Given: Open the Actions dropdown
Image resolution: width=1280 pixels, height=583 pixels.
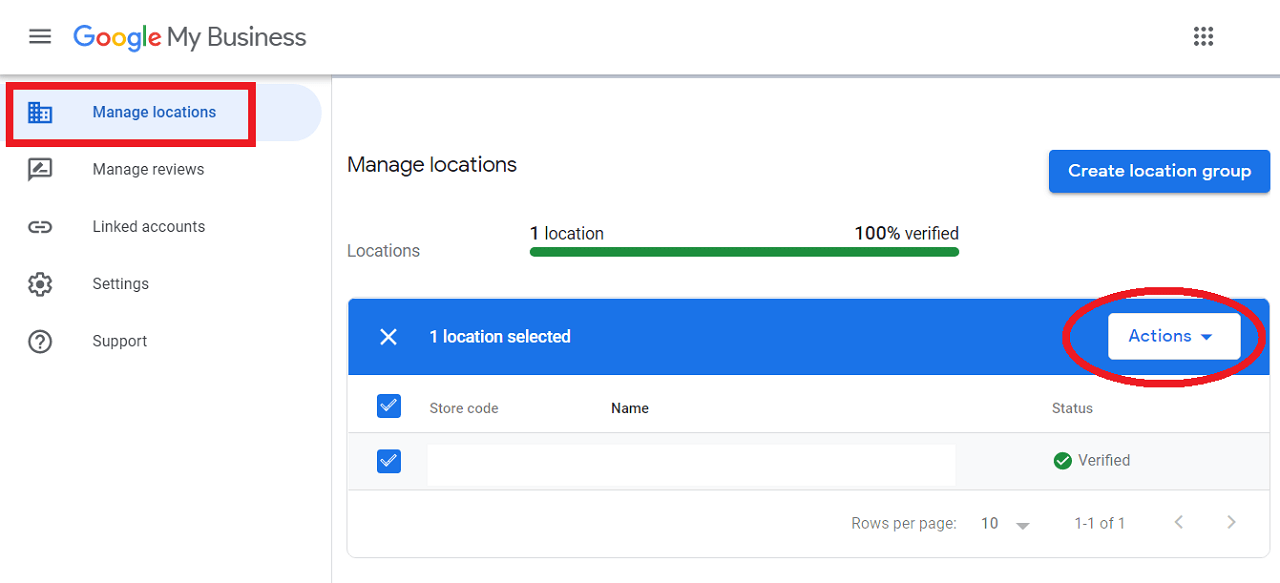Looking at the screenshot, I should [1174, 336].
